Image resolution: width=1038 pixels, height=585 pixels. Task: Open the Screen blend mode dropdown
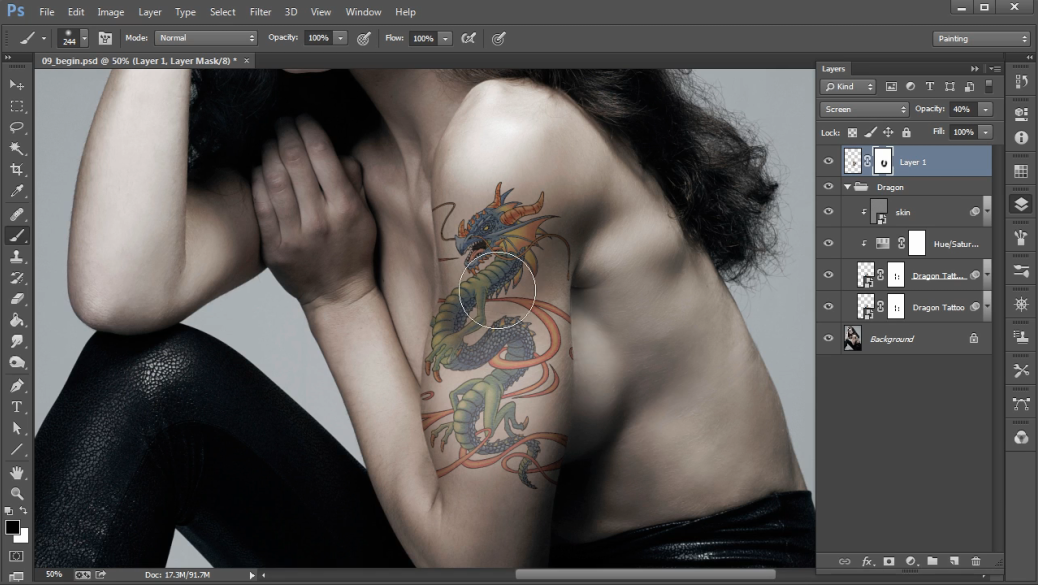click(865, 109)
